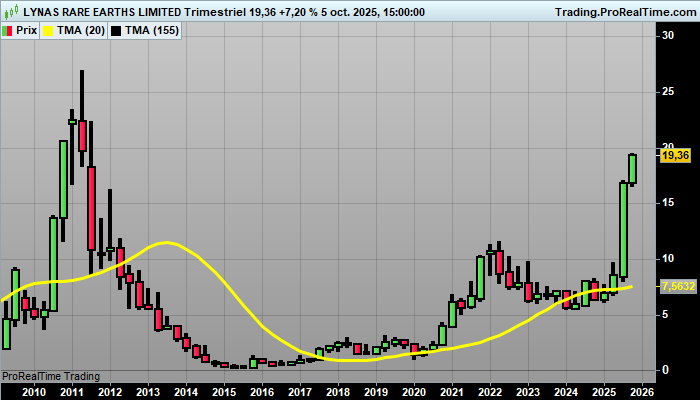This screenshot has width=700, height=400.
Task: Click the 2010 year label
Action: pyautogui.click(x=34, y=392)
